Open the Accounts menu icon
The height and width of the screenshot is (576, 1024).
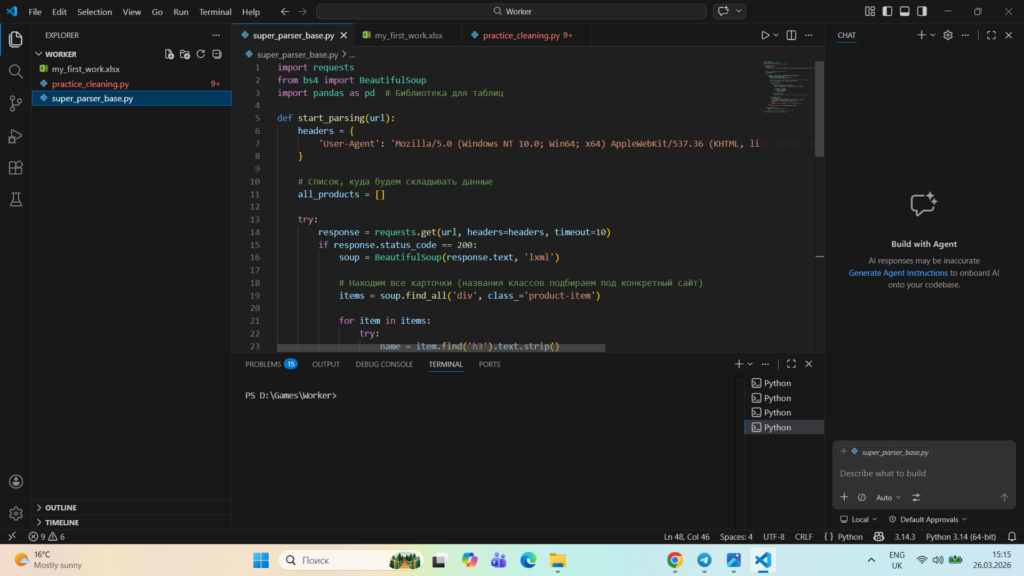(x=16, y=482)
